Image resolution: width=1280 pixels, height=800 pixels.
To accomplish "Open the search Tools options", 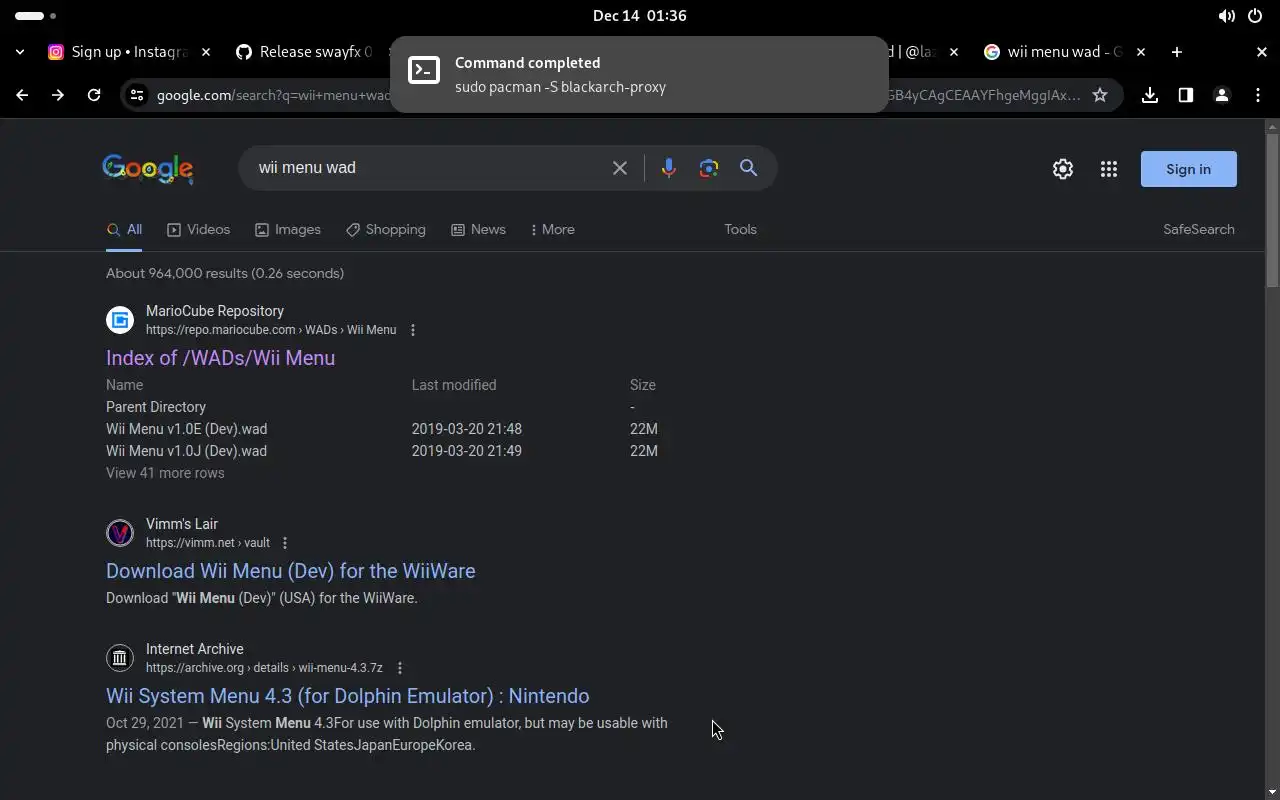I will 740,229.
